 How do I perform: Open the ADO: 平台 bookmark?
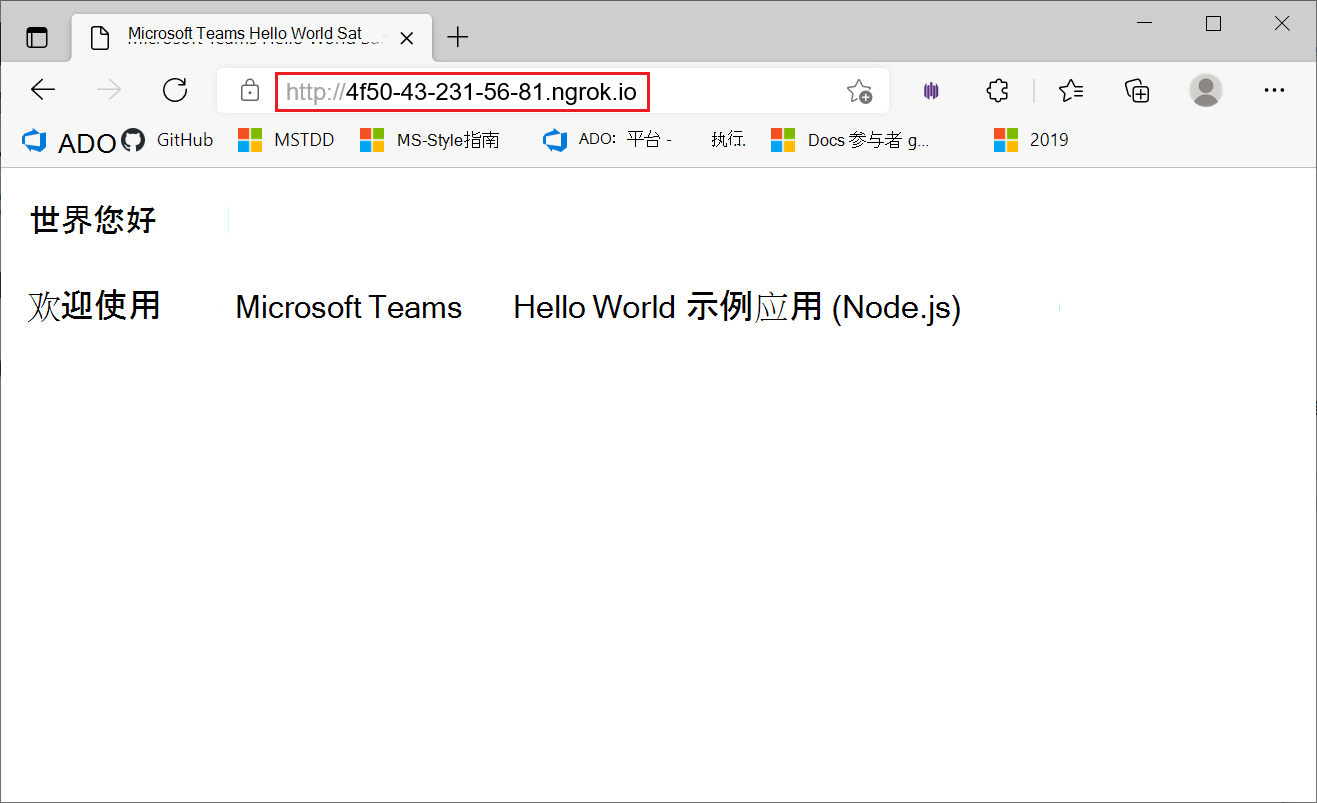coord(608,140)
